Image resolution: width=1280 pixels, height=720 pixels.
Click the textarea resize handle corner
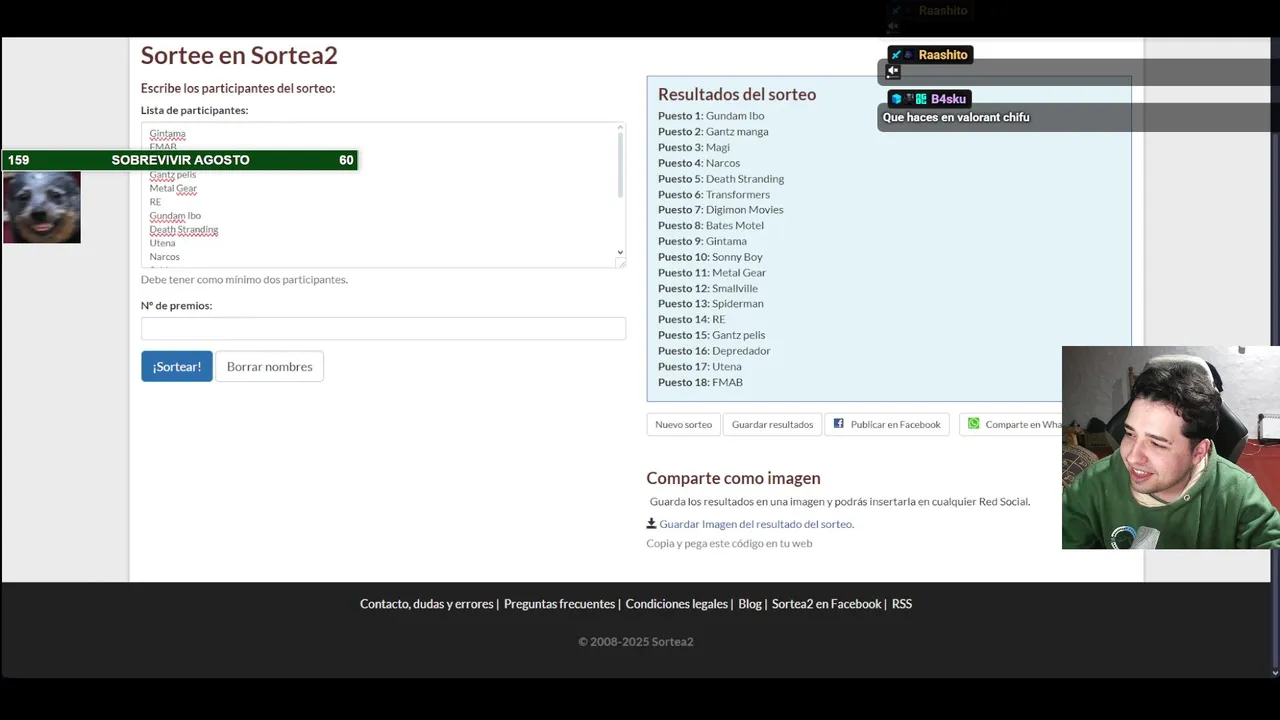click(621, 263)
